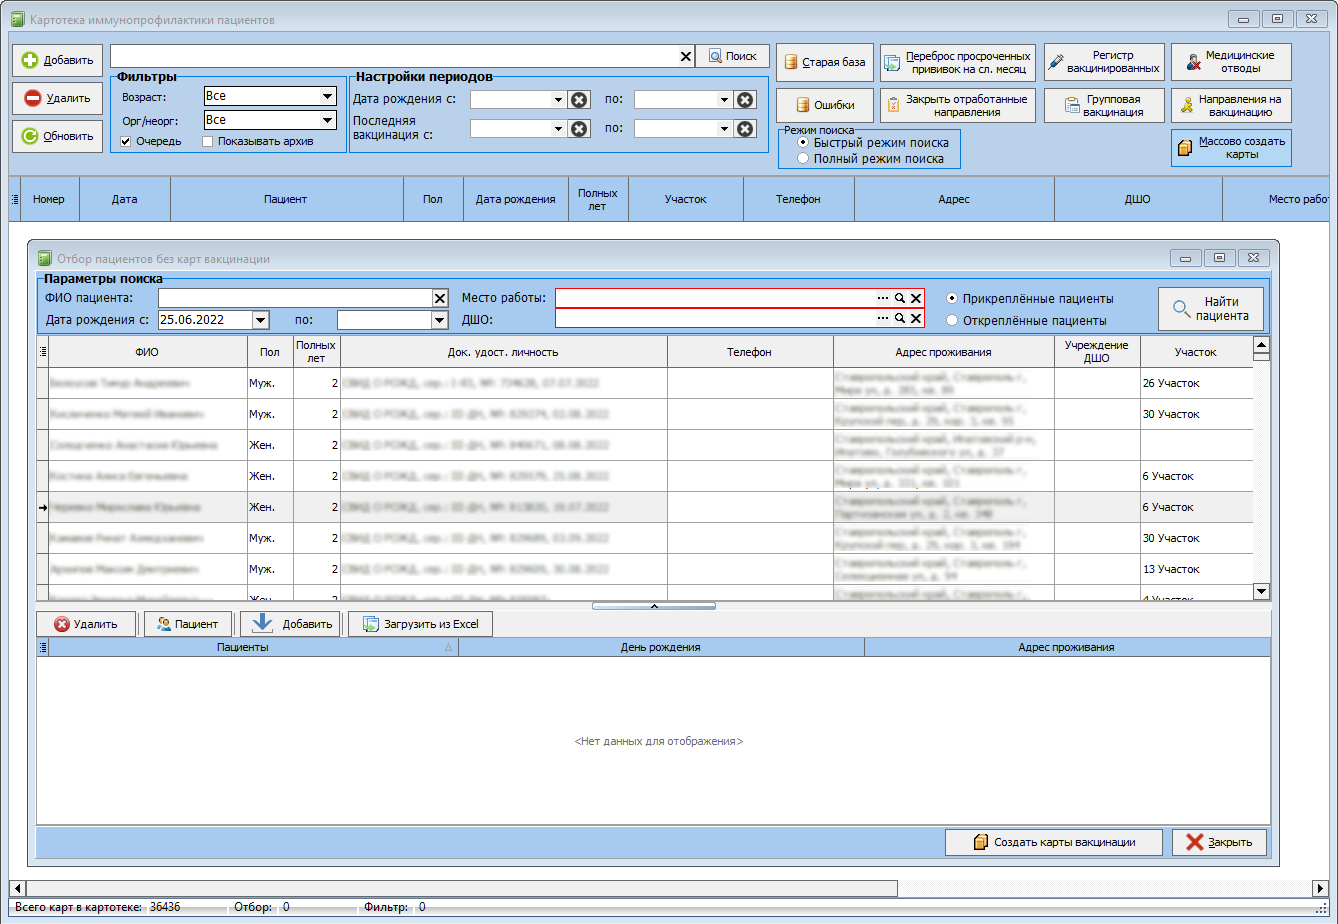Search Место работы with magnifier icon
1338x924 pixels.
click(900, 298)
